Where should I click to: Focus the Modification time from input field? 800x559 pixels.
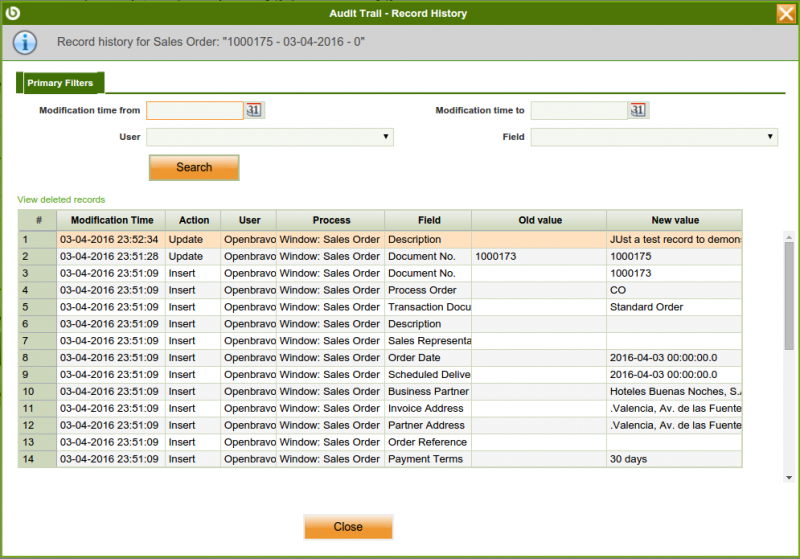[195, 110]
